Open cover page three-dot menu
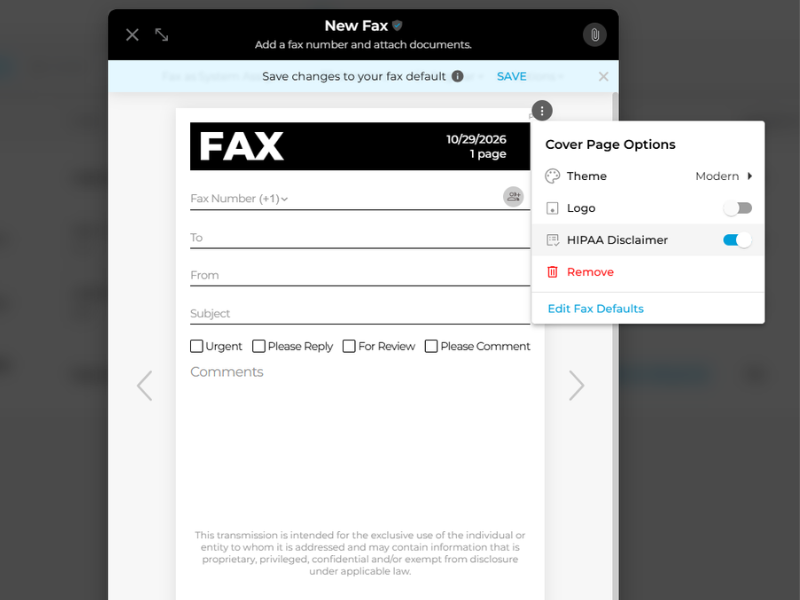The width and height of the screenshot is (800, 600). click(542, 111)
